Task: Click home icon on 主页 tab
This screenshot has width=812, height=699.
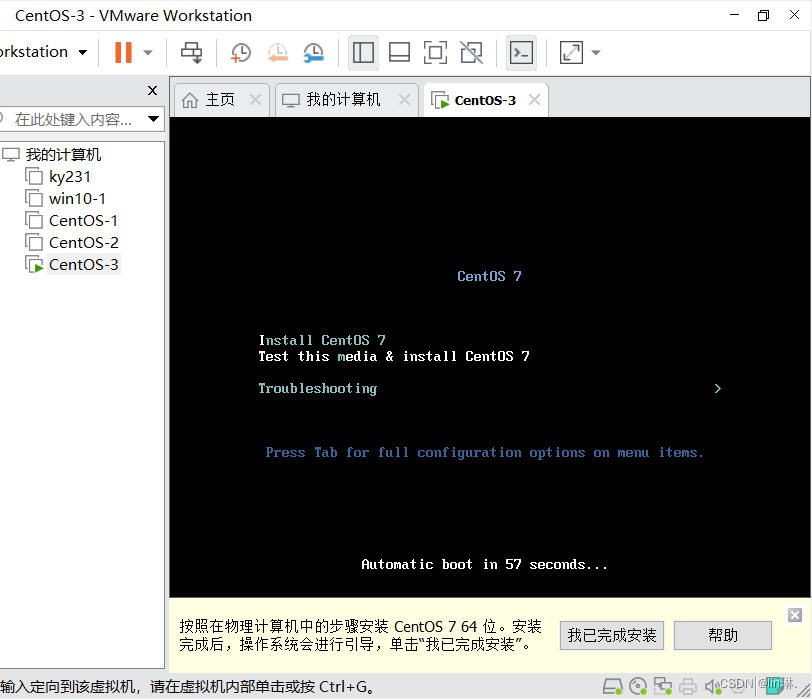Action: point(190,100)
